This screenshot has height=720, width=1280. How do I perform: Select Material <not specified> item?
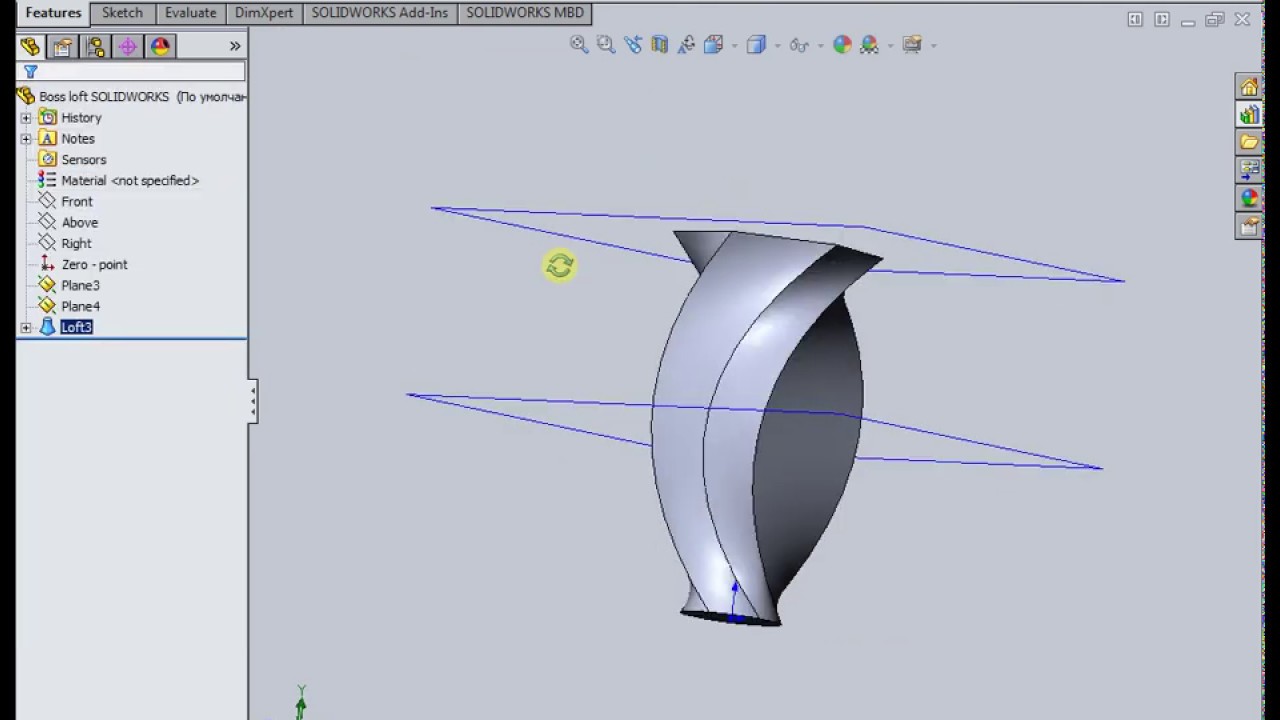(130, 181)
